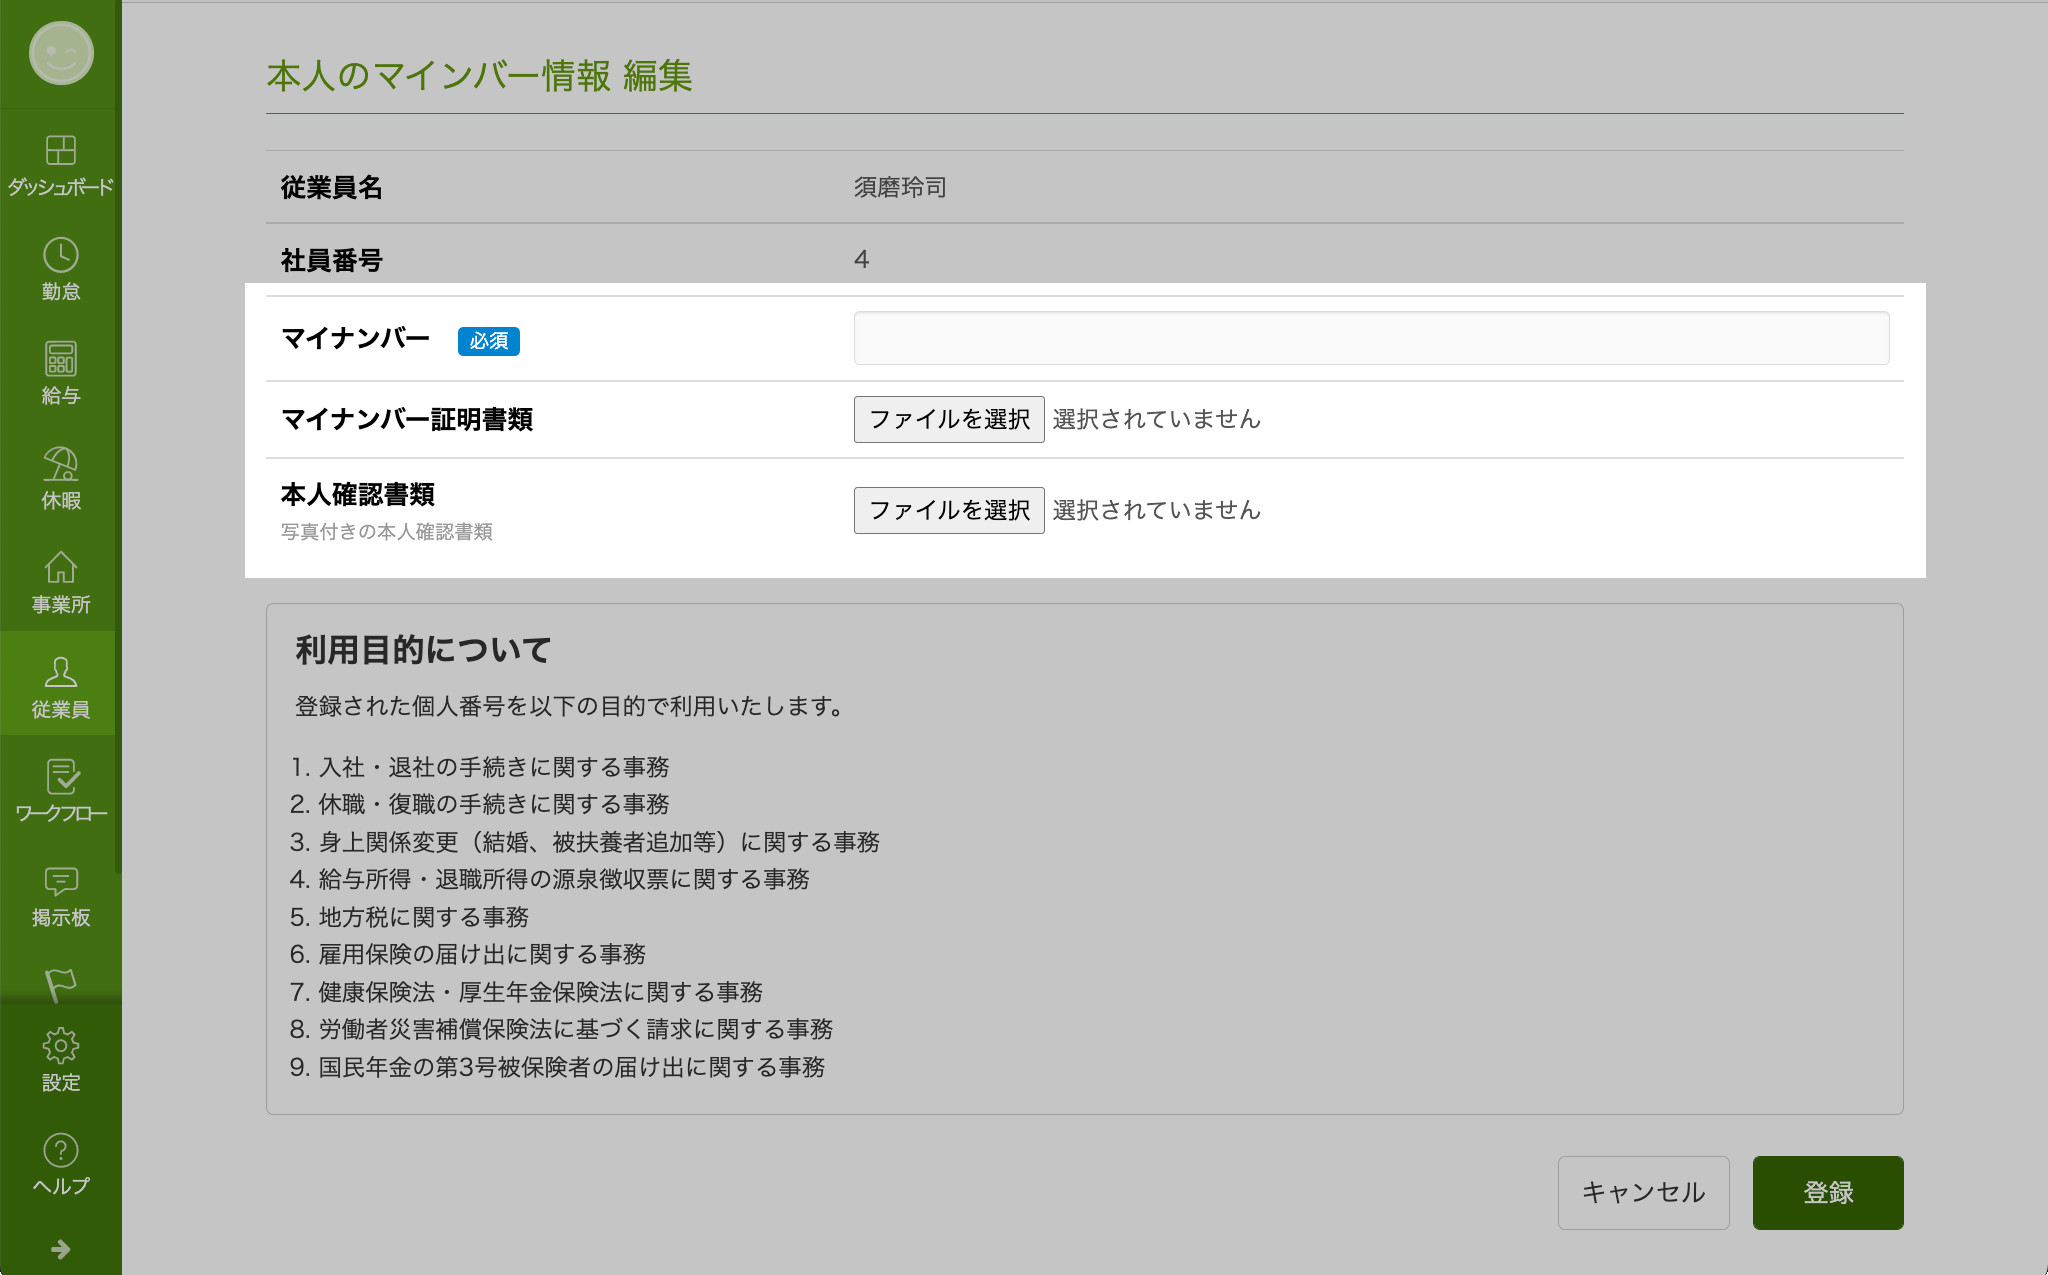Select the 従業員 (employees) sidebar icon
The height and width of the screenshot is (1275, 2048).
60,685
